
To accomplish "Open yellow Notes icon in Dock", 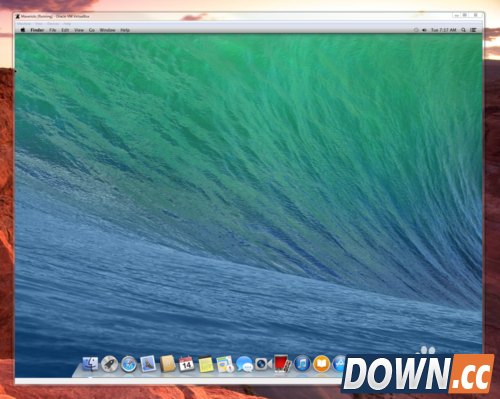I will click(x=206, y=364).
